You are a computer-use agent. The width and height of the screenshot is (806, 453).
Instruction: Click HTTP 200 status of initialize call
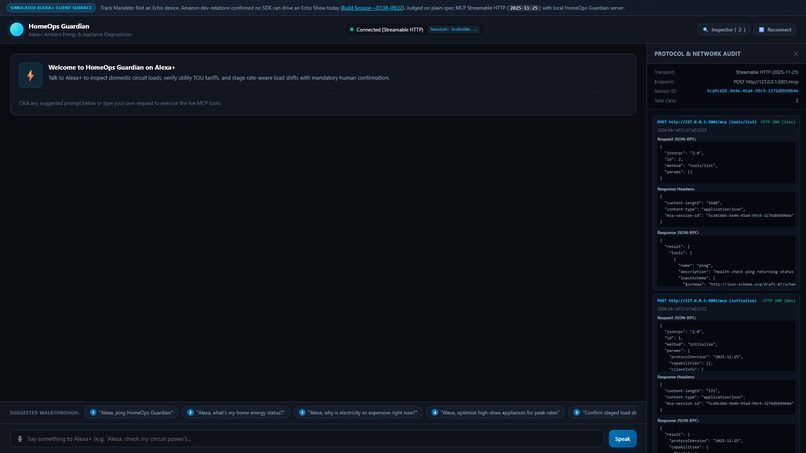pyautogui.click(x=779, y=300)
